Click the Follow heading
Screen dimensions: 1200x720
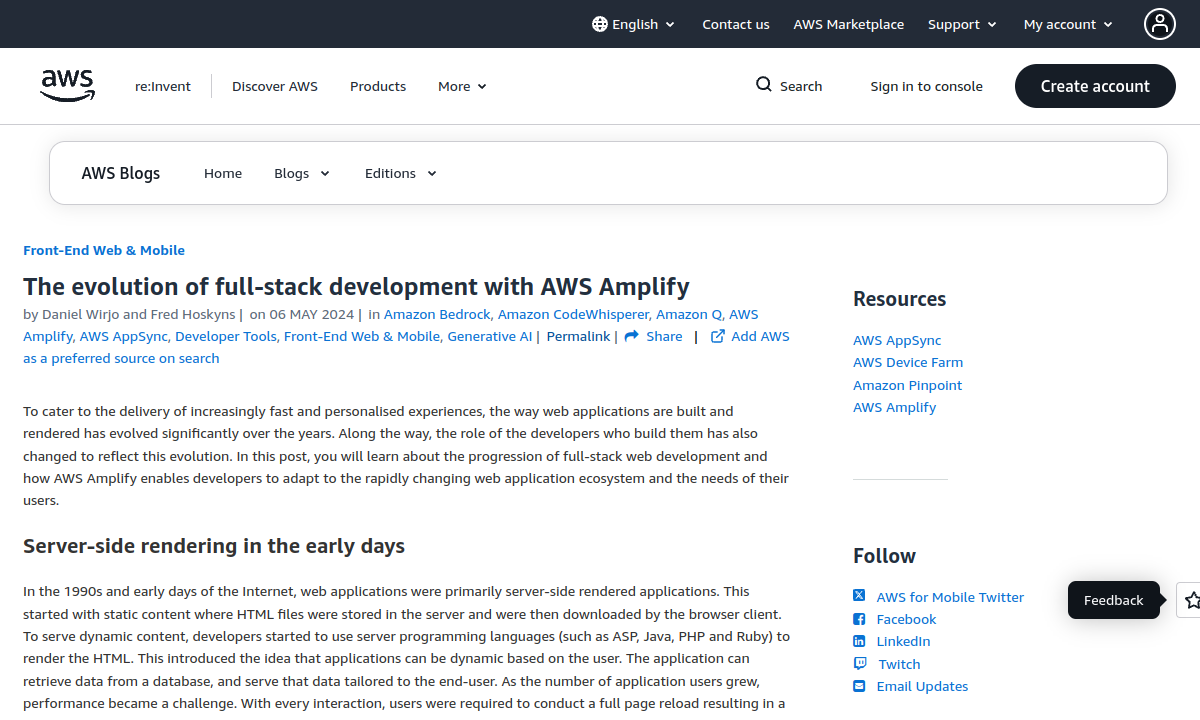point(884,556)
